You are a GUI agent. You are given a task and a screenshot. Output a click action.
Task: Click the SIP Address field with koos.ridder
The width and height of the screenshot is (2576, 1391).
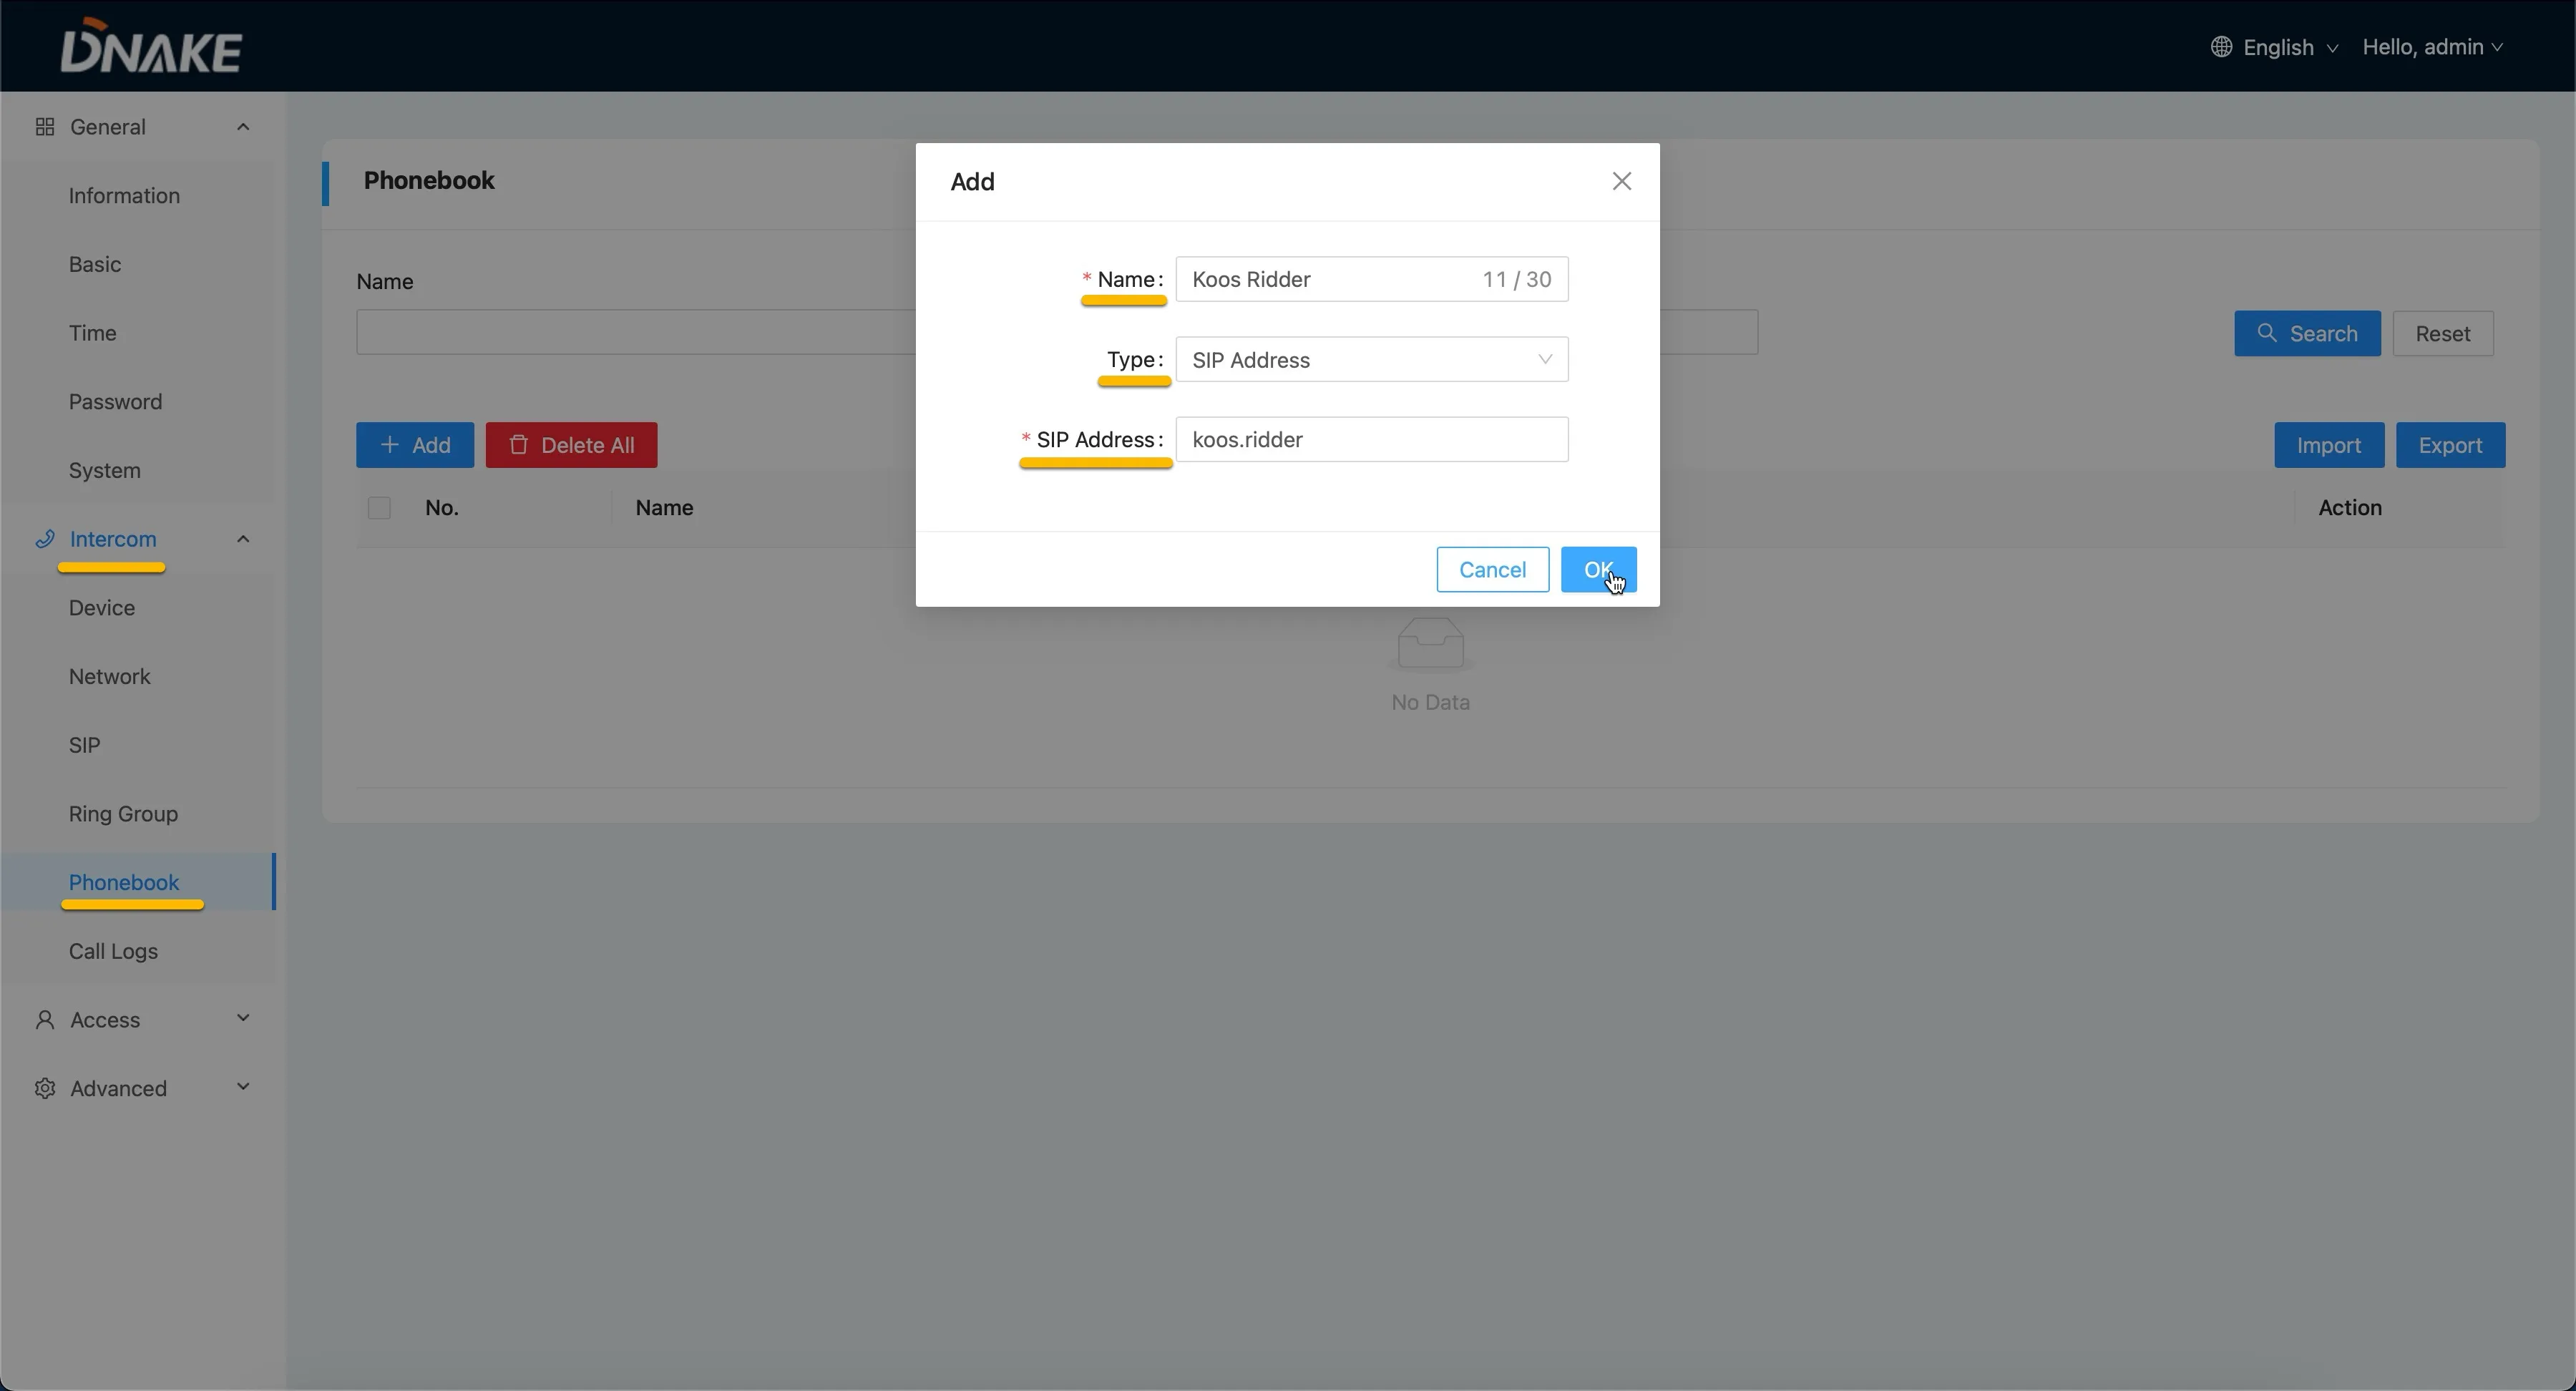click(1372, 440)
